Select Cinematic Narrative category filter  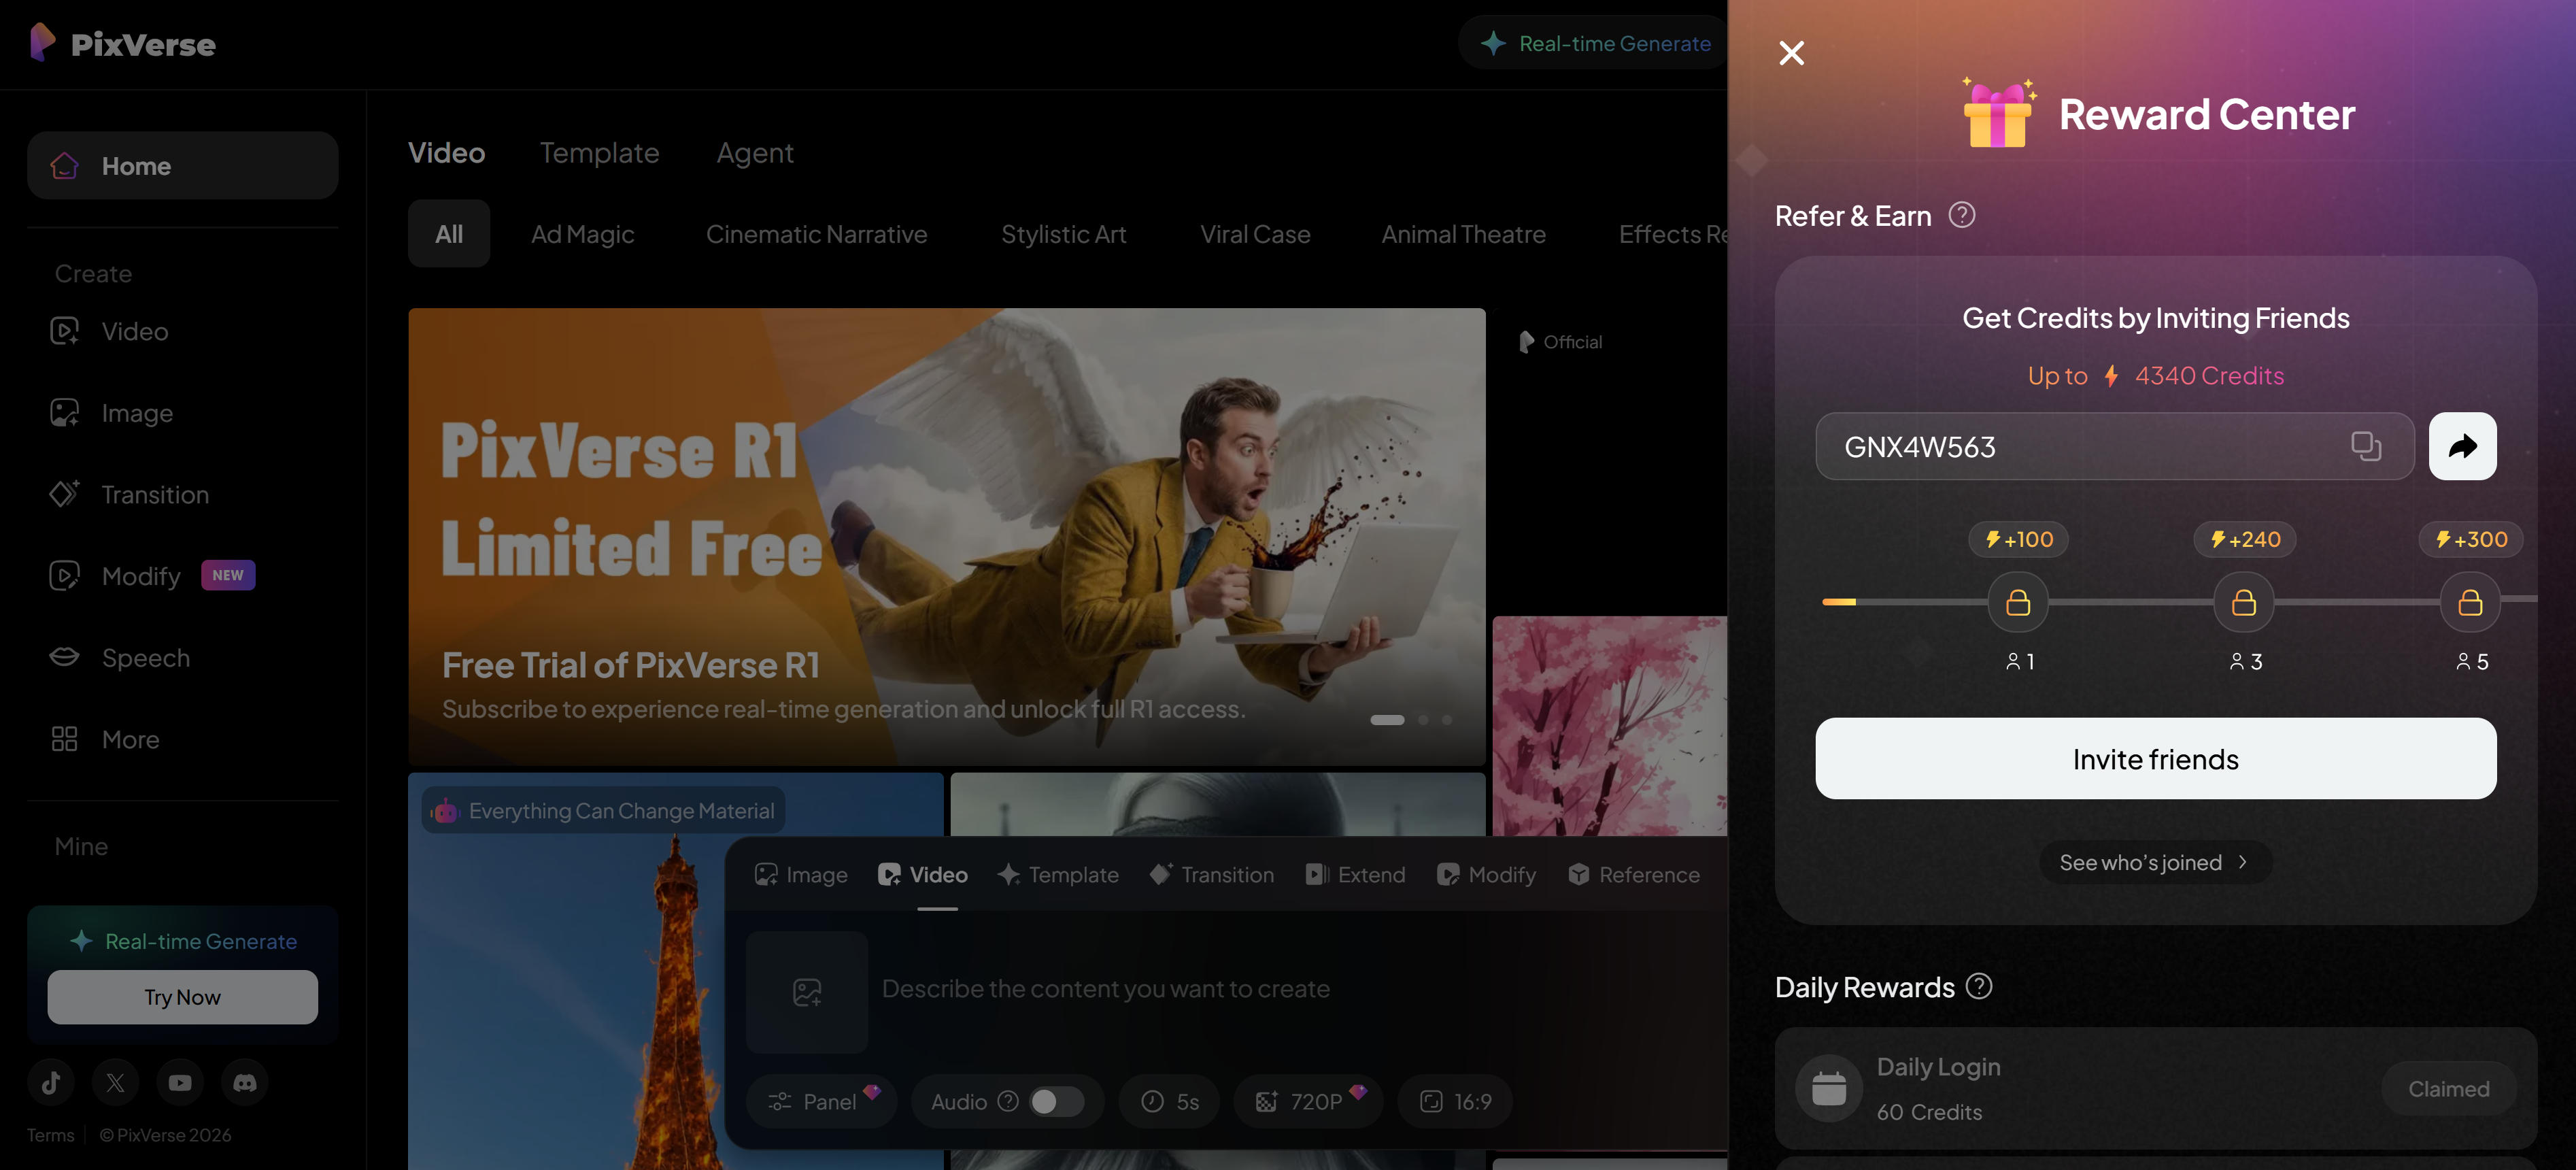point(816,234)
